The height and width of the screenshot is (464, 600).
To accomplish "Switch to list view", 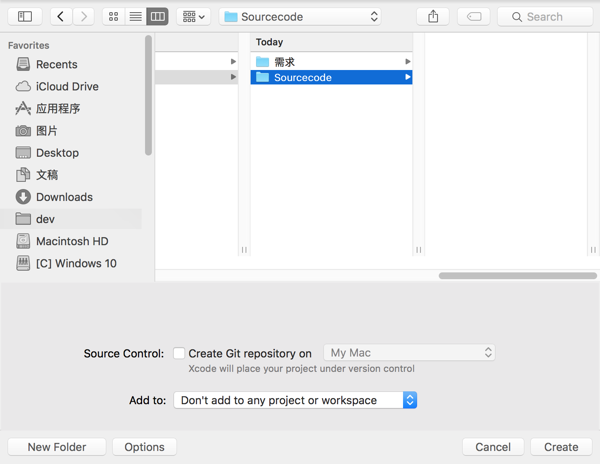I will [135, 16].
